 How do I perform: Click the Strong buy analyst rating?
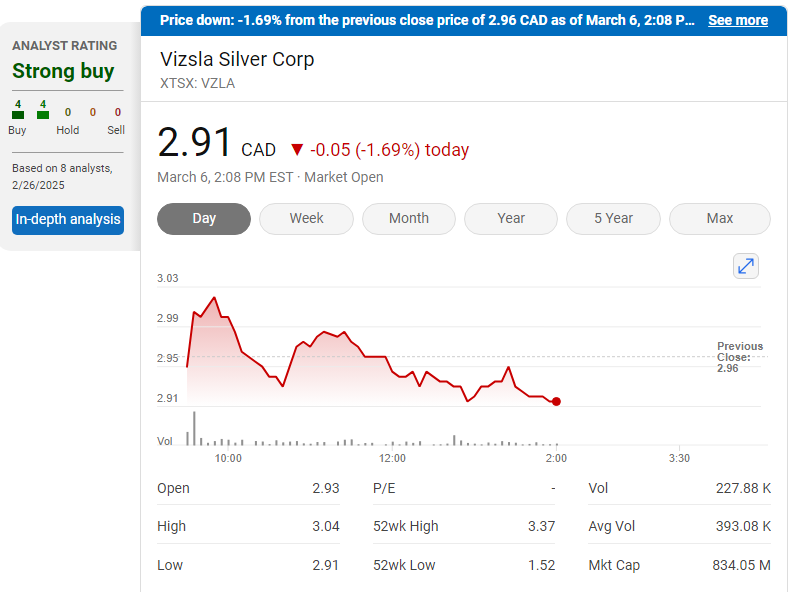pos(63,72)
